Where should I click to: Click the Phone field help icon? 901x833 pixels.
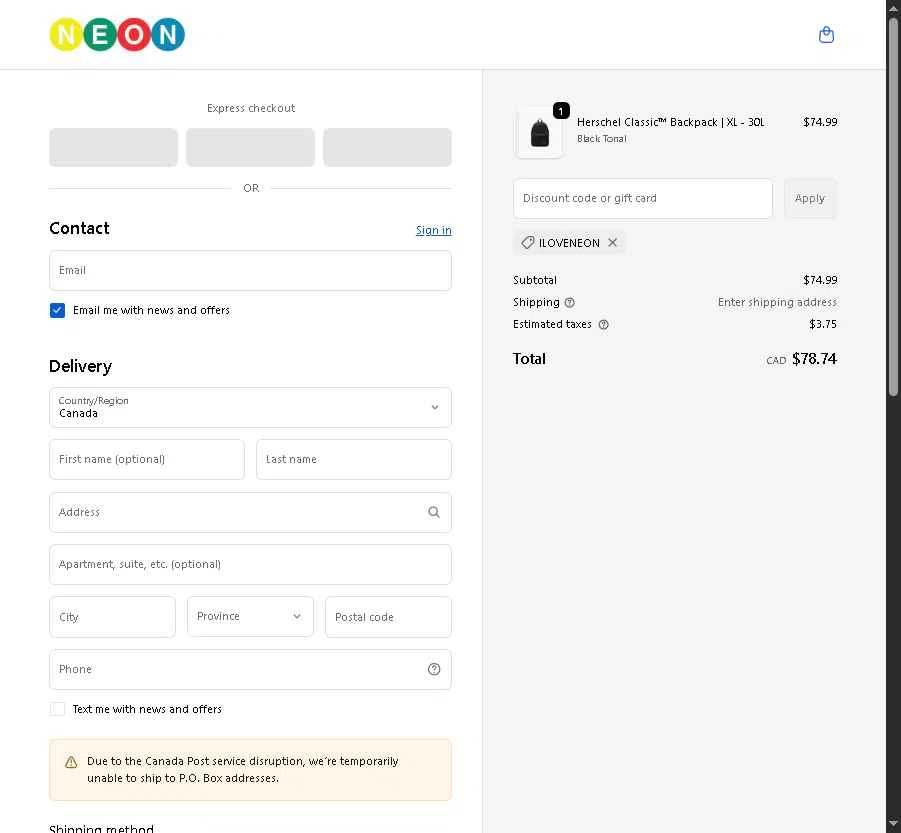[434, 669]
